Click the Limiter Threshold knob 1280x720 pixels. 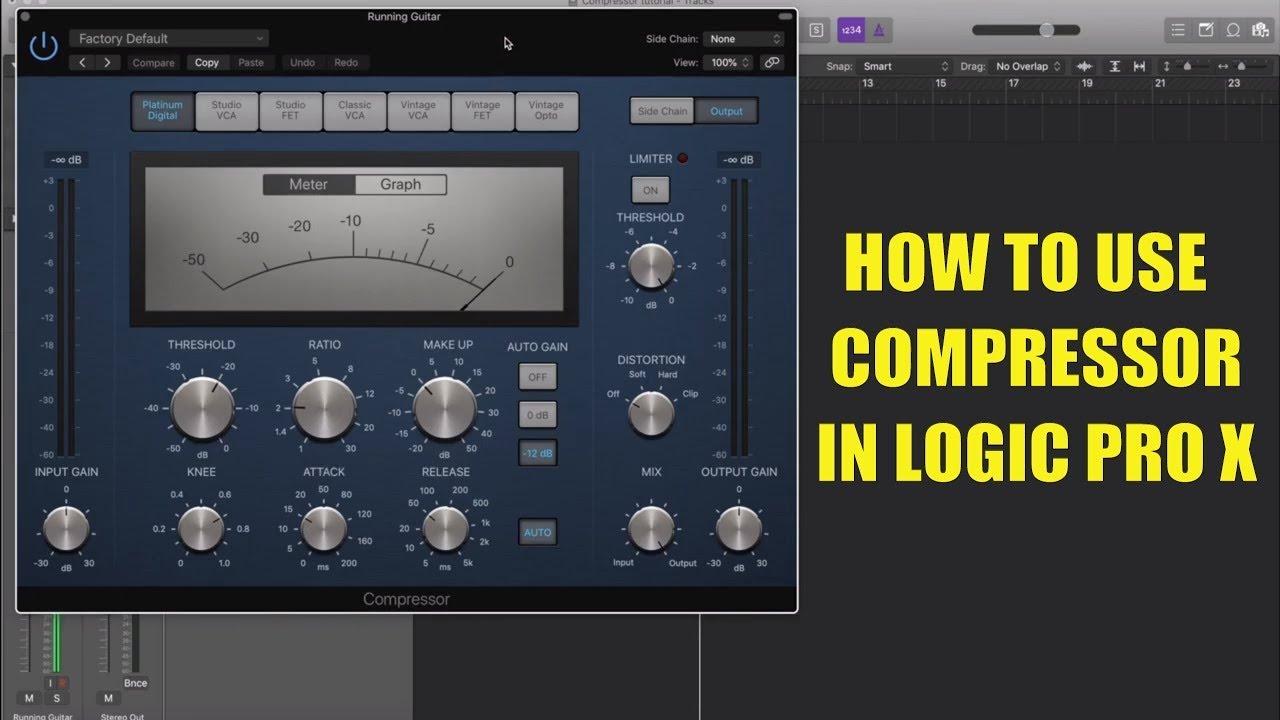pos(651,266)
